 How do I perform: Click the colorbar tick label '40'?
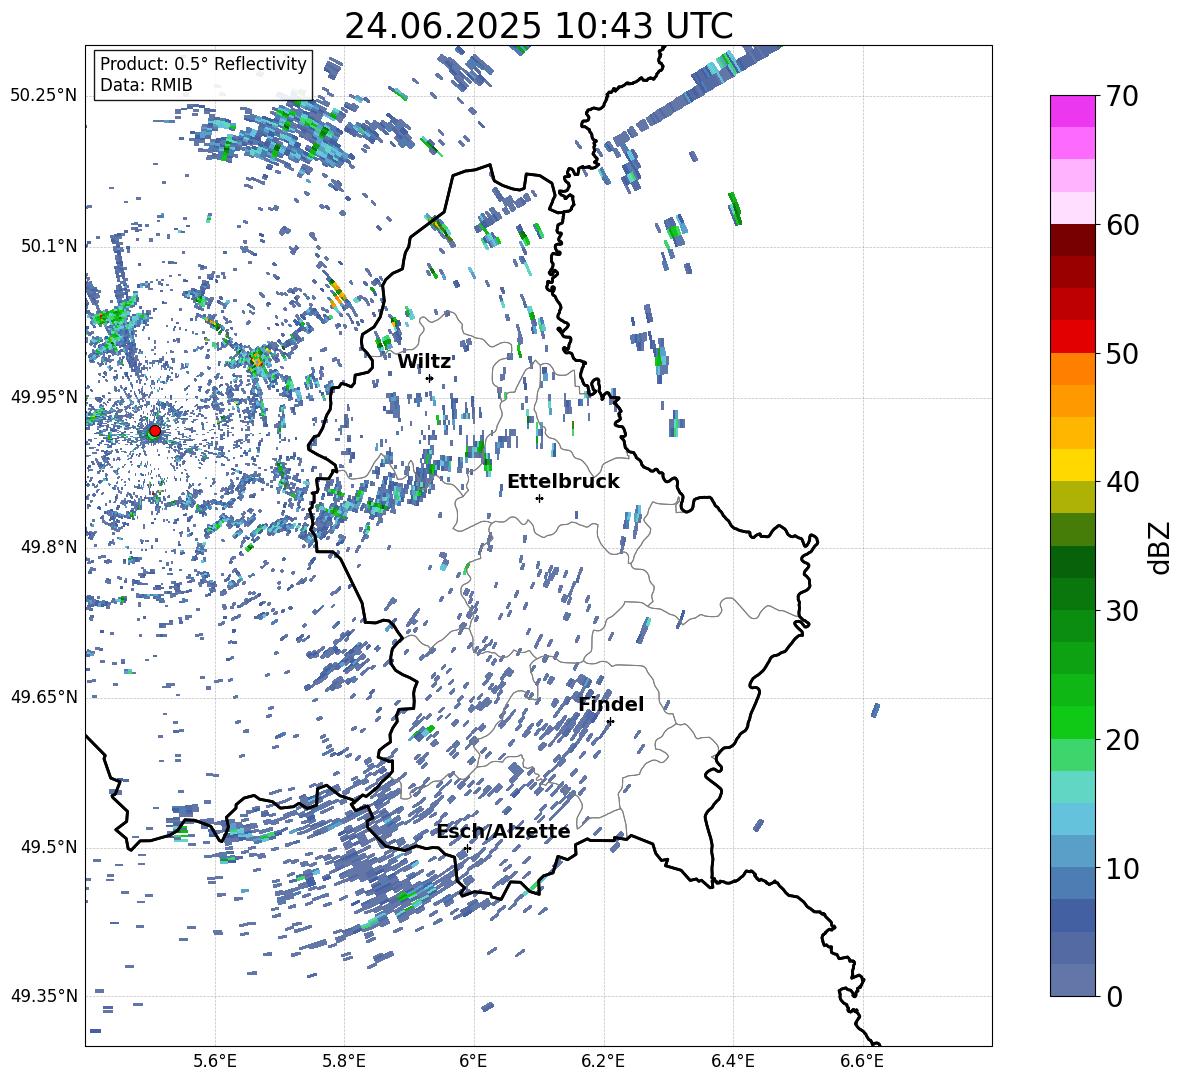pyautogui.click(x=1121, y=482)
